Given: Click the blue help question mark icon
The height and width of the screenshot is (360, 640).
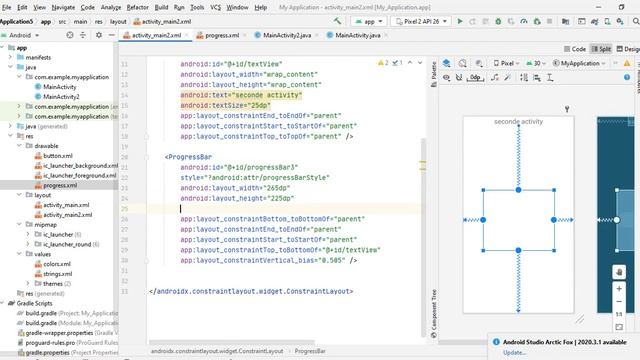Looking at the screenshot, I should 627,77.
